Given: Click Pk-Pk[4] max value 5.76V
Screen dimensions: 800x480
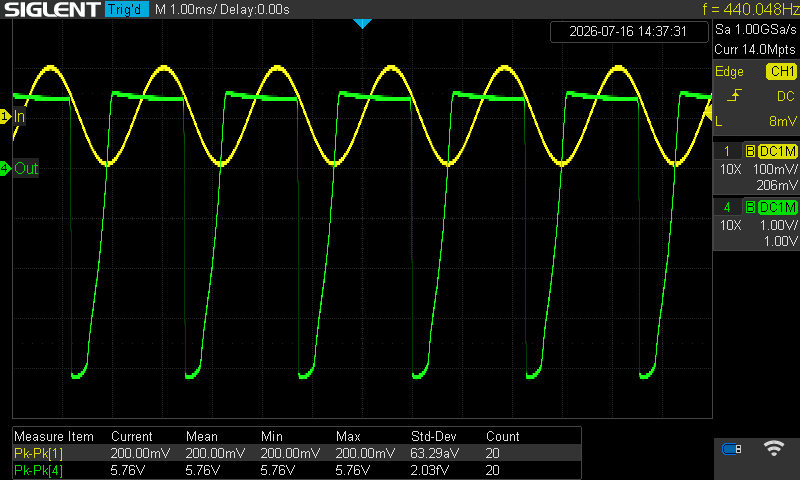Looking at the screenshot, I should pos(353,470).
